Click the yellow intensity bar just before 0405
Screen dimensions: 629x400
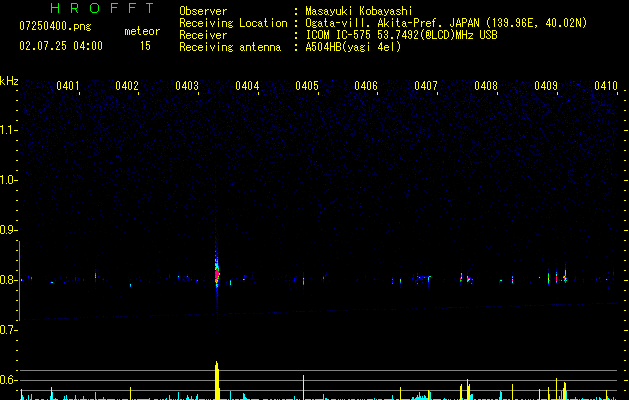tap(303, 387)
